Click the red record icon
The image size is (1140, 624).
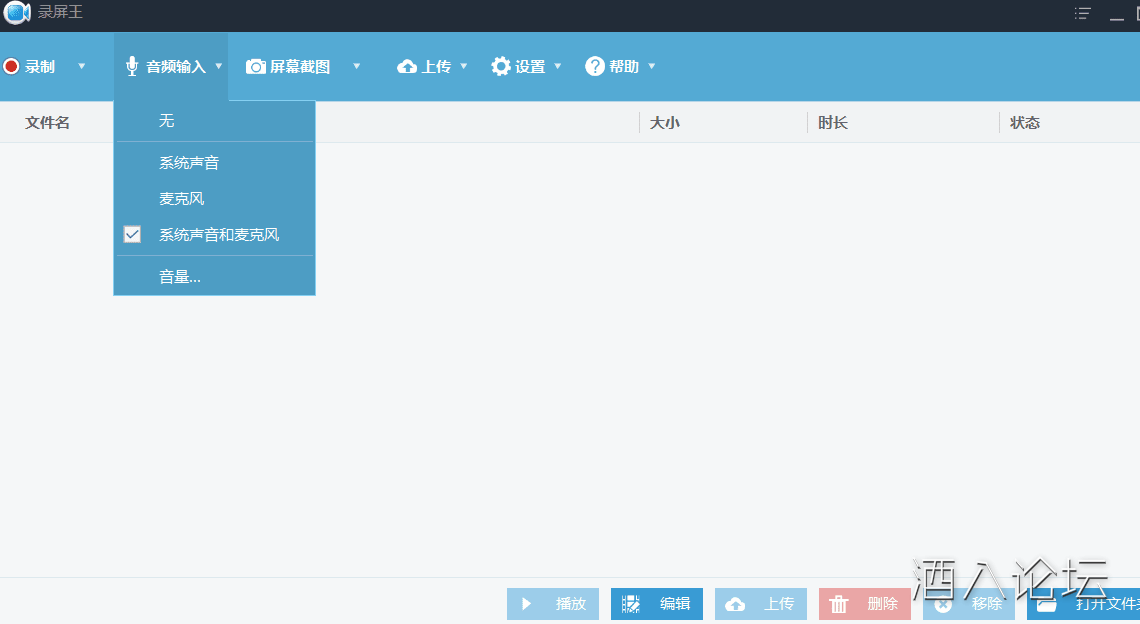point(12,67)
